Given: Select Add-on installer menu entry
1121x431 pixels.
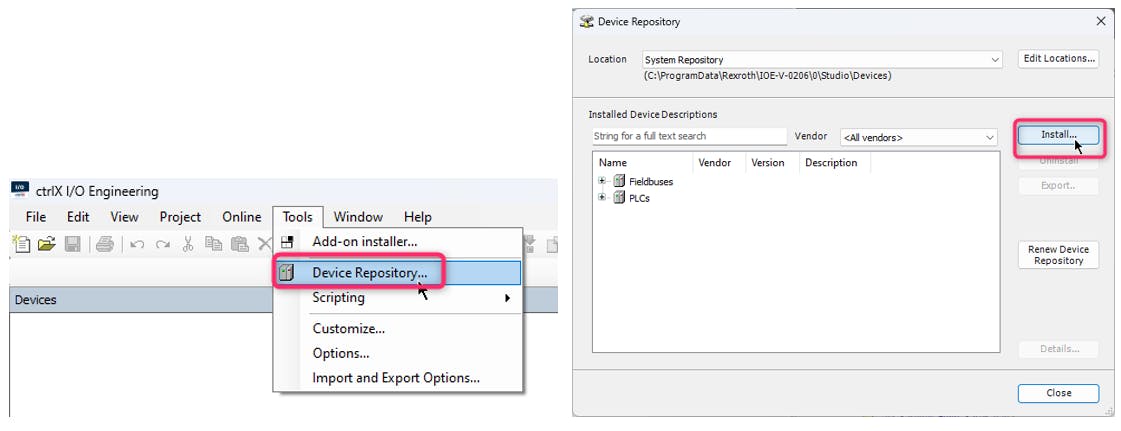Looking at the screenshot, I should coord(364,241).
